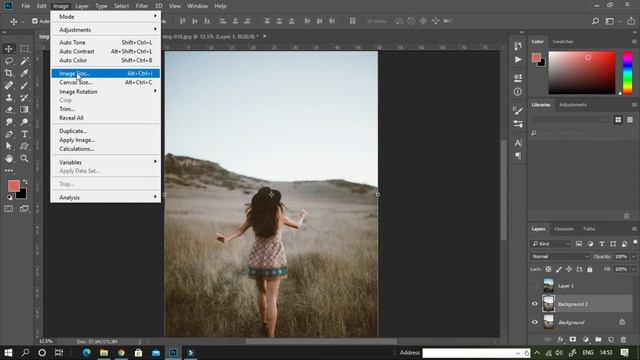Hide the locked Background layer
The image size is (640, 360).
point(535,322)
